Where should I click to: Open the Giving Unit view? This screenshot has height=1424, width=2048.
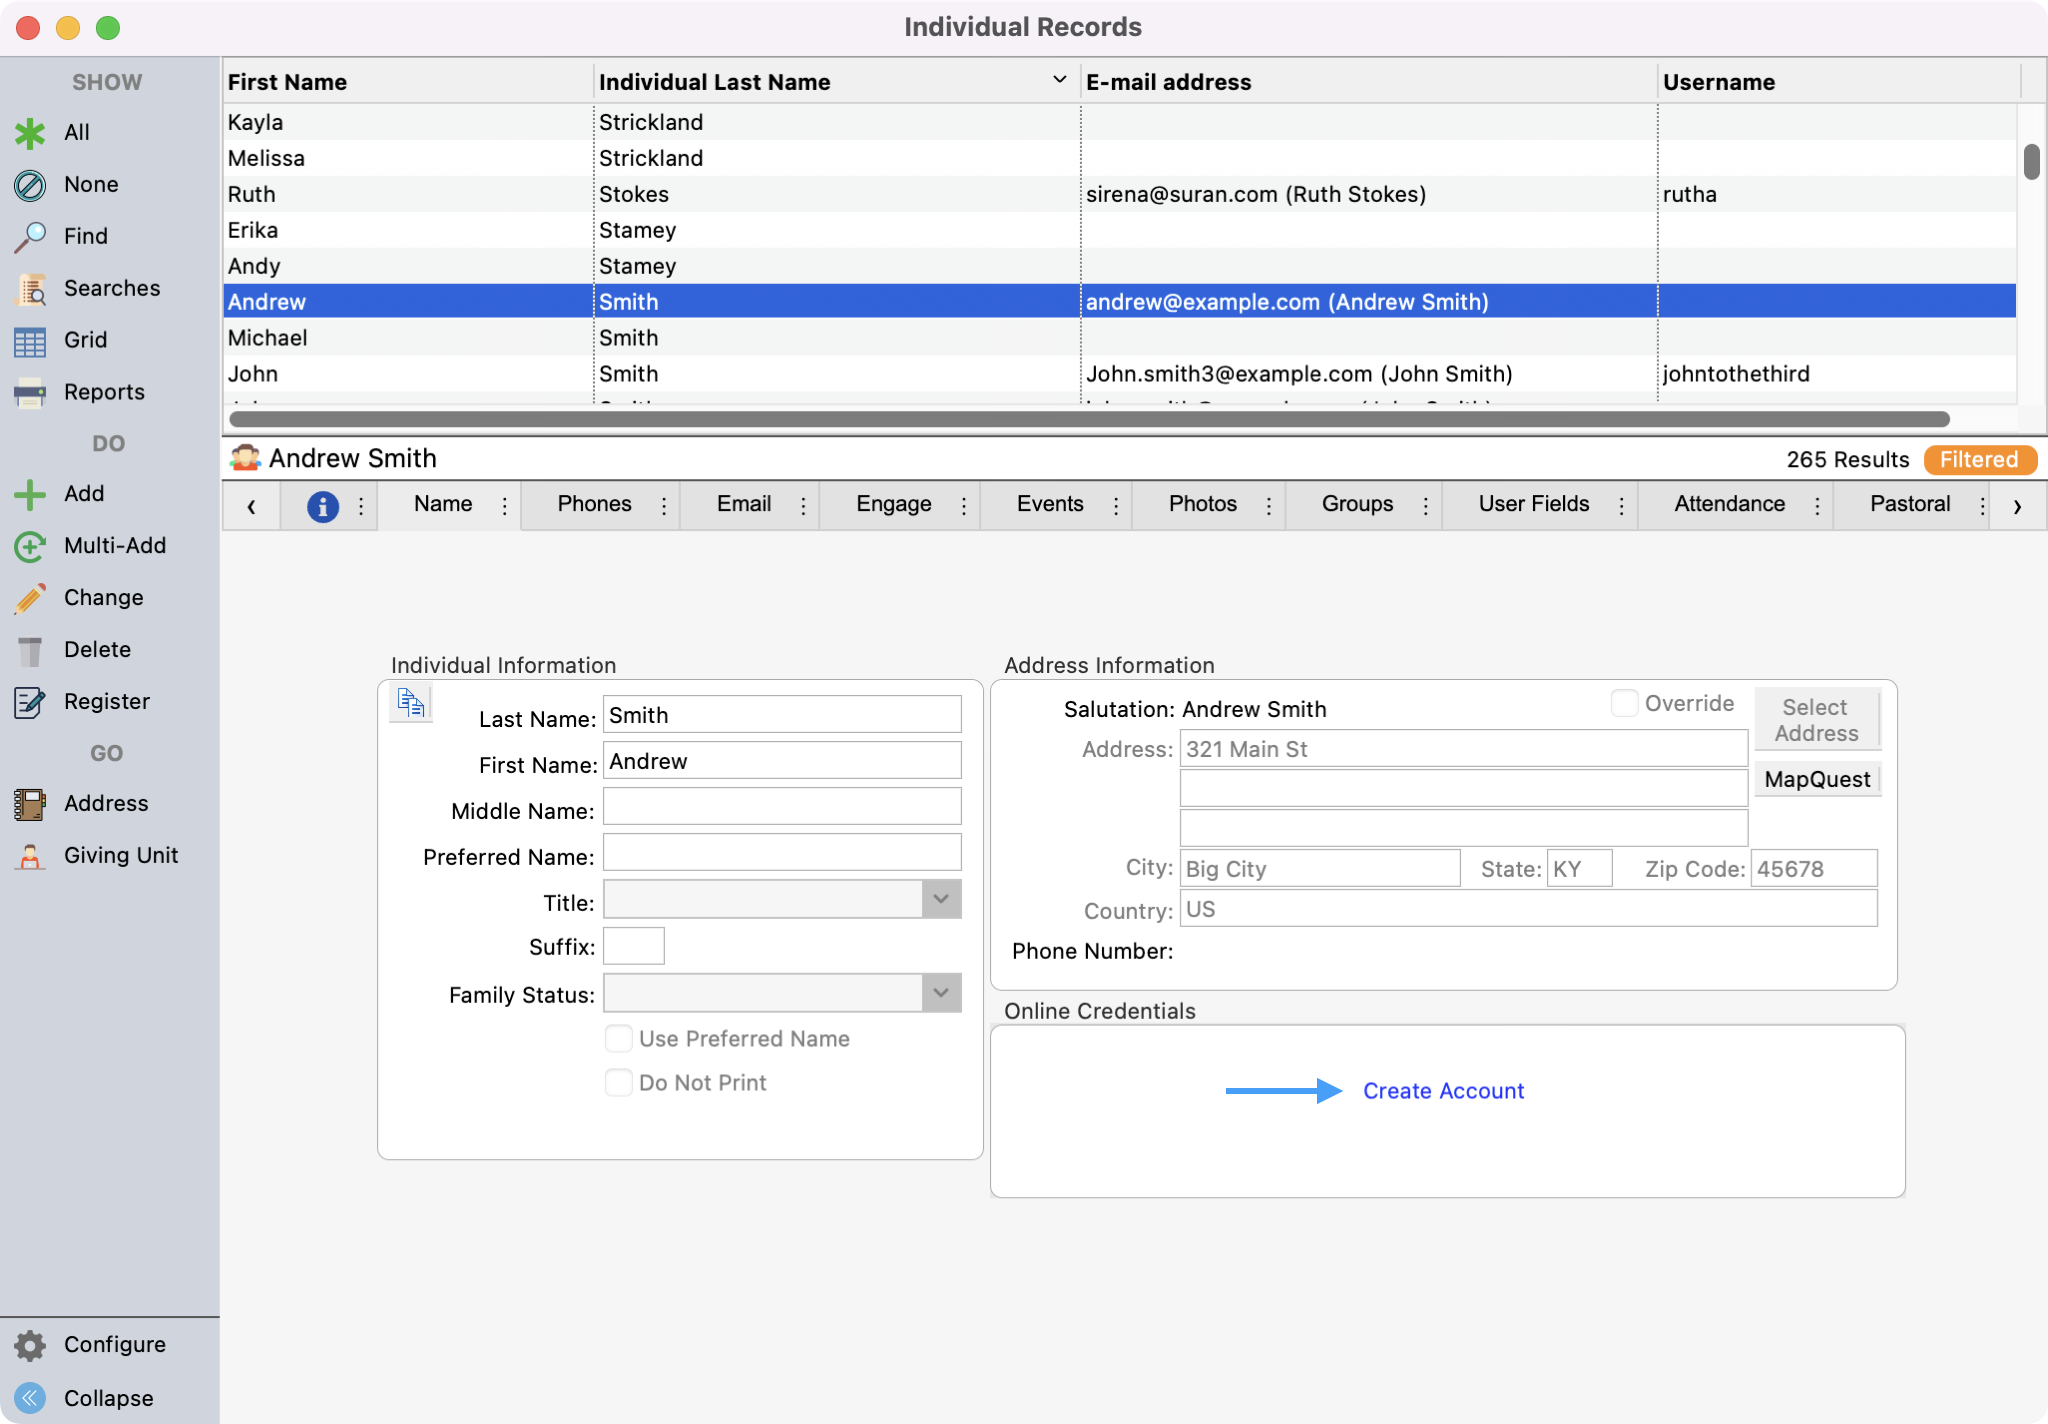[31, 855]
